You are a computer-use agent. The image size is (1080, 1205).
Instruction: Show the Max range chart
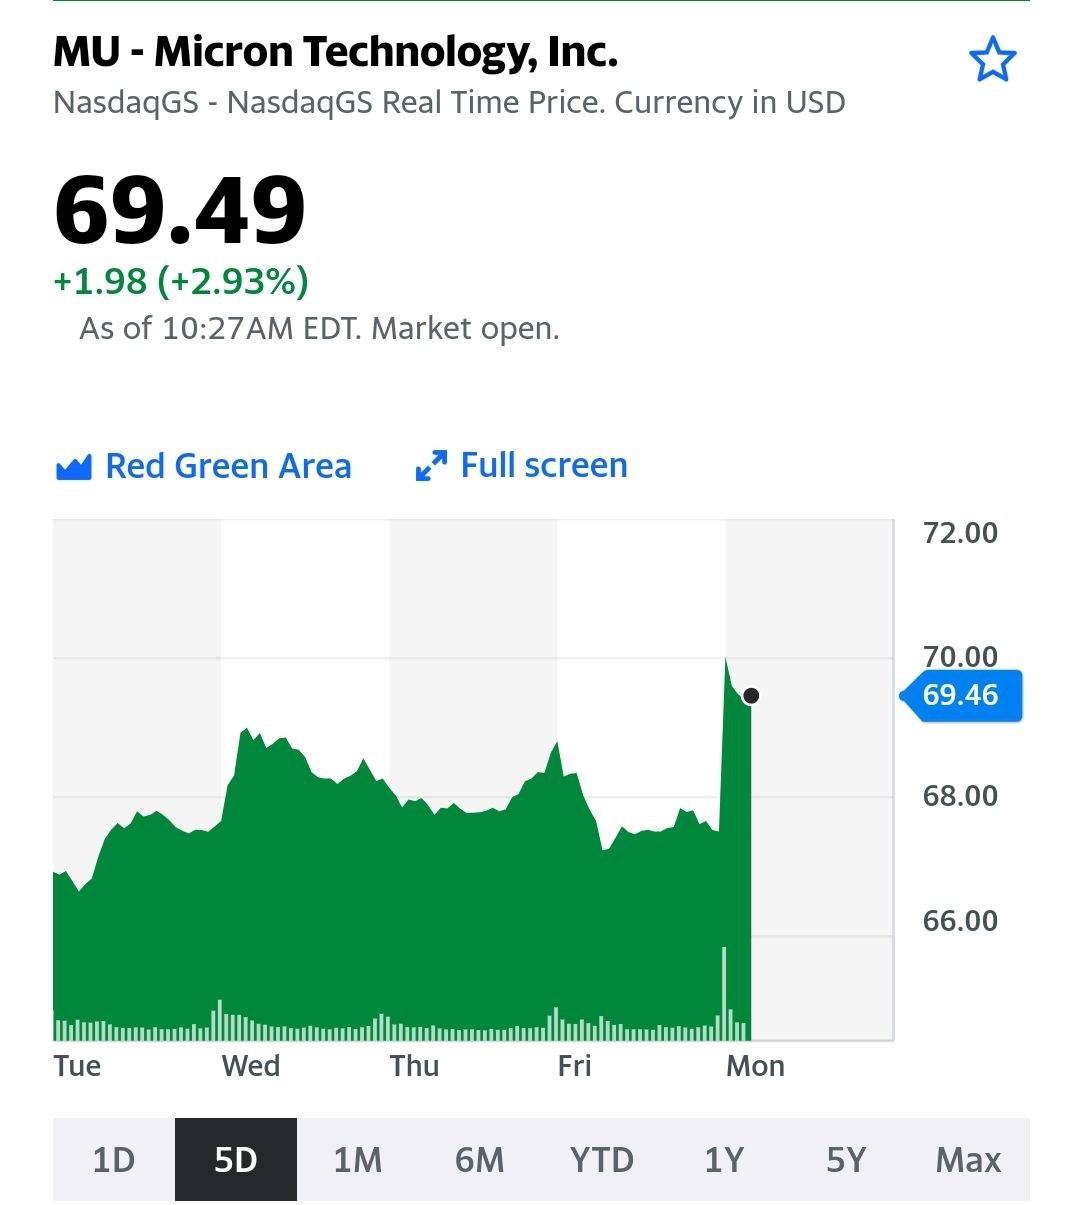tap(968, 1160)
